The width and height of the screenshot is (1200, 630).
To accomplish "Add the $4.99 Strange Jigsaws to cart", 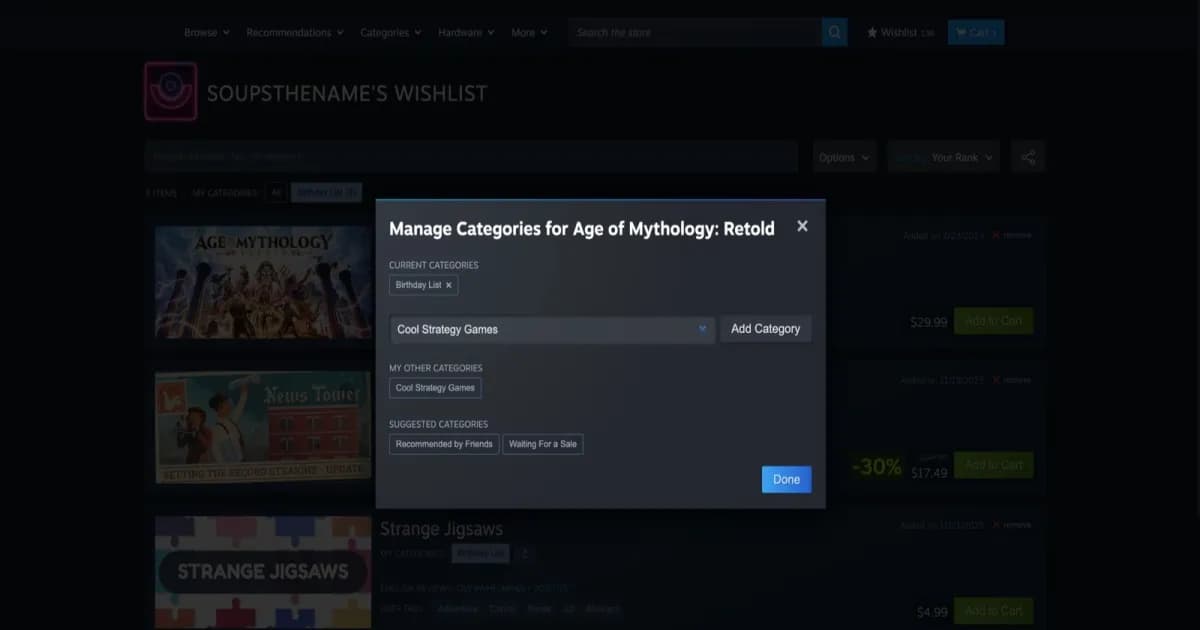I will (994, 610).
